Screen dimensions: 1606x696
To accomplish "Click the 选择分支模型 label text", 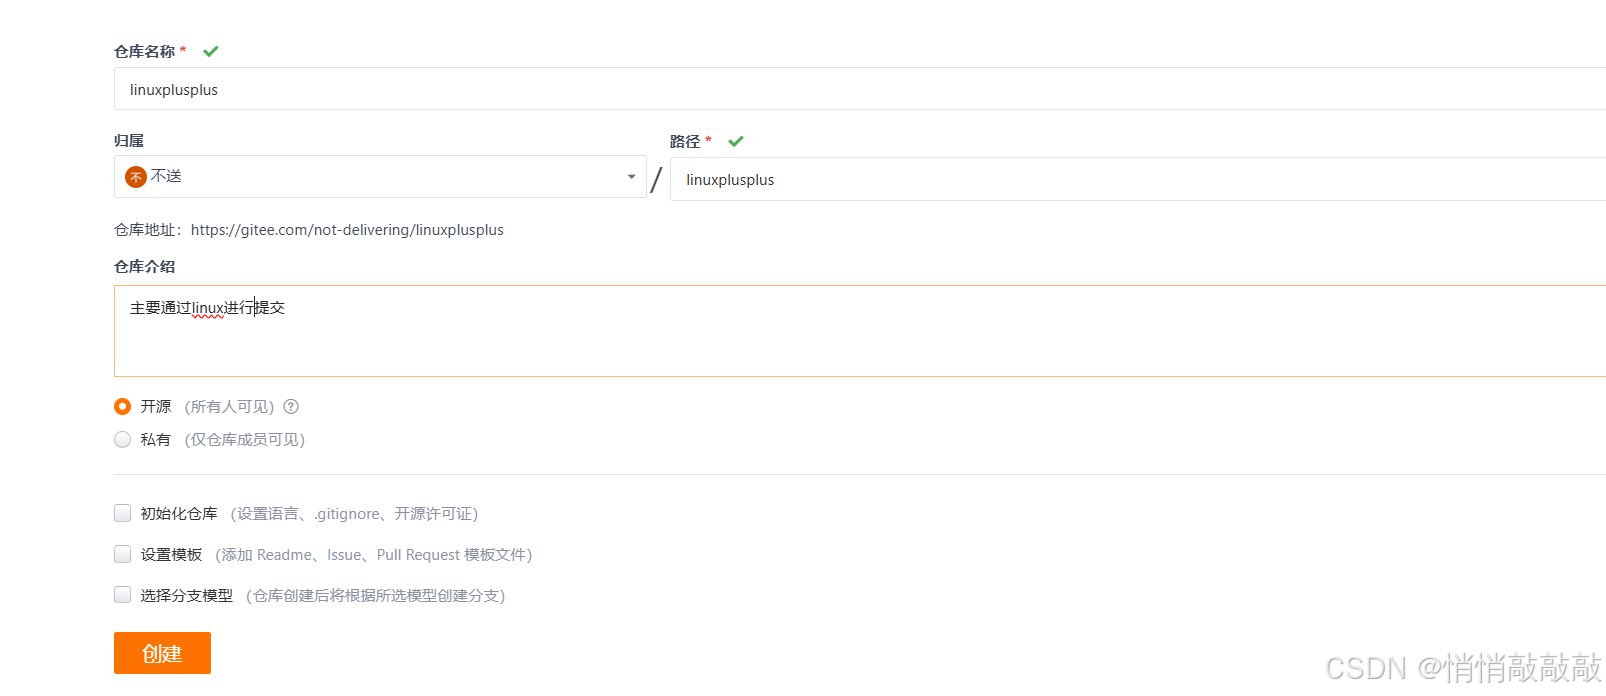I will coord(187,595).
